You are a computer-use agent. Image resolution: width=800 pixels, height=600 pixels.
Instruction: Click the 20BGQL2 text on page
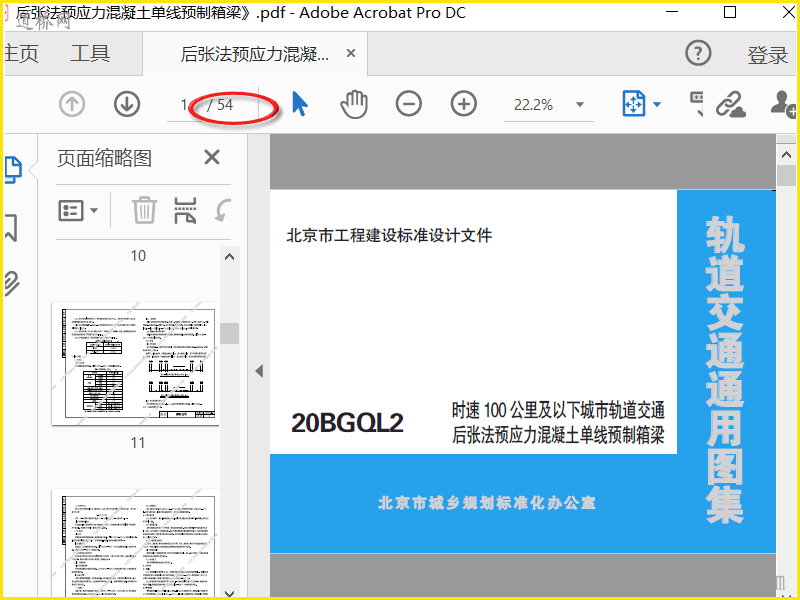[347, 423]
